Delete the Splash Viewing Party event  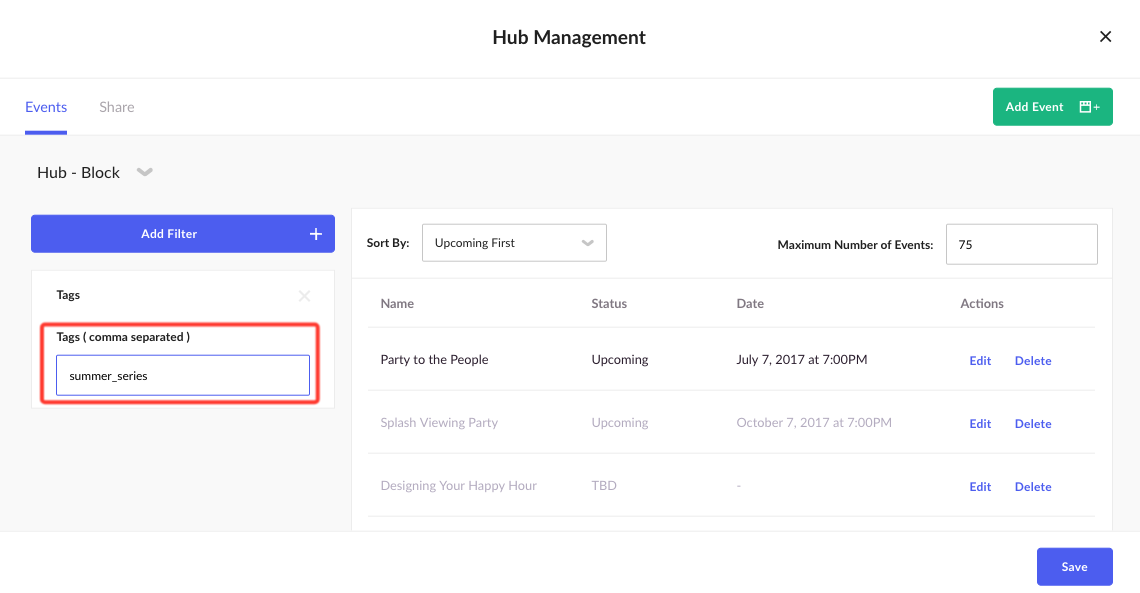click(x=1033, y=424)
